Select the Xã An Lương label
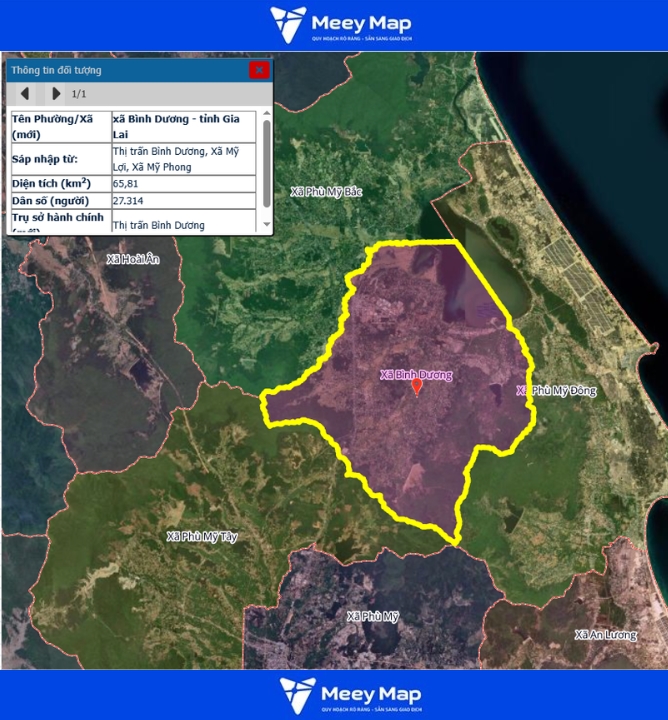This screenshot has height=720, width=668. click(605, 634)
